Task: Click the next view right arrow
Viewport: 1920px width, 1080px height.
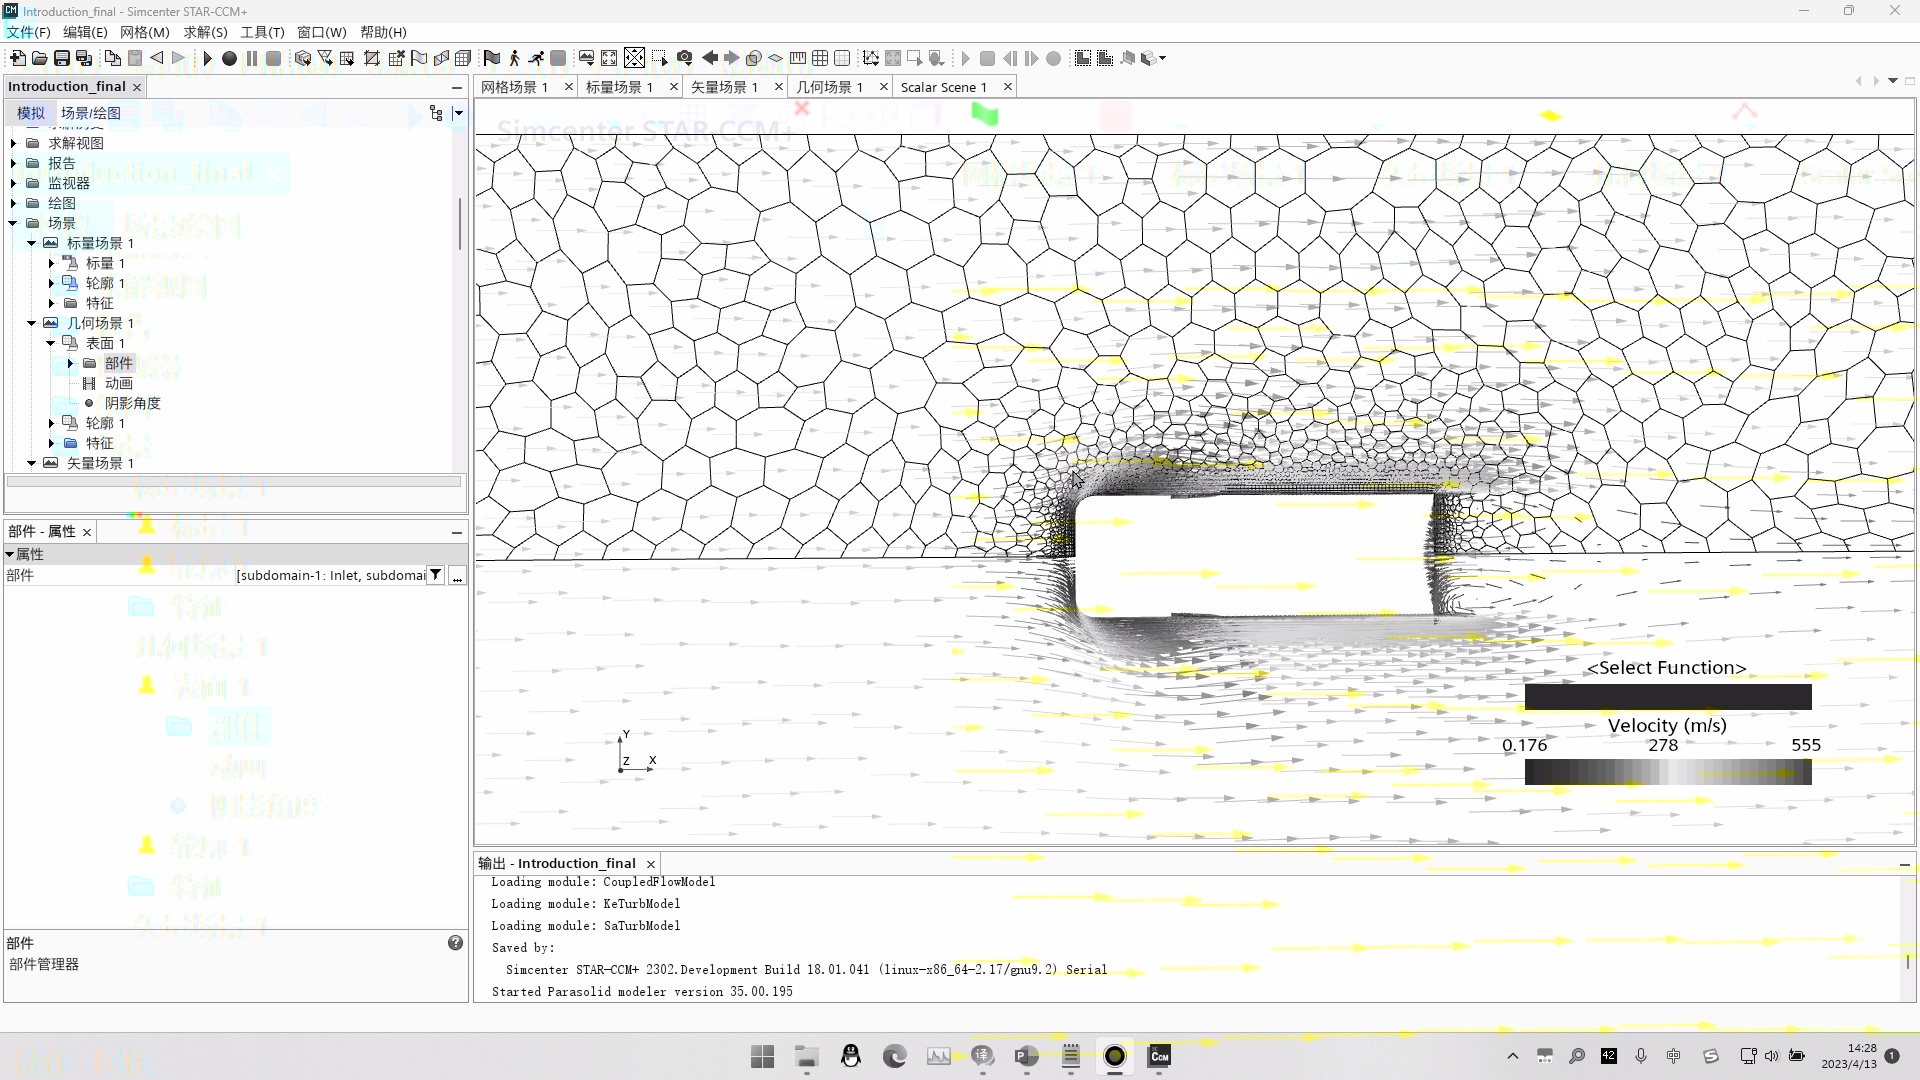Action: click(x=732, y=58)
